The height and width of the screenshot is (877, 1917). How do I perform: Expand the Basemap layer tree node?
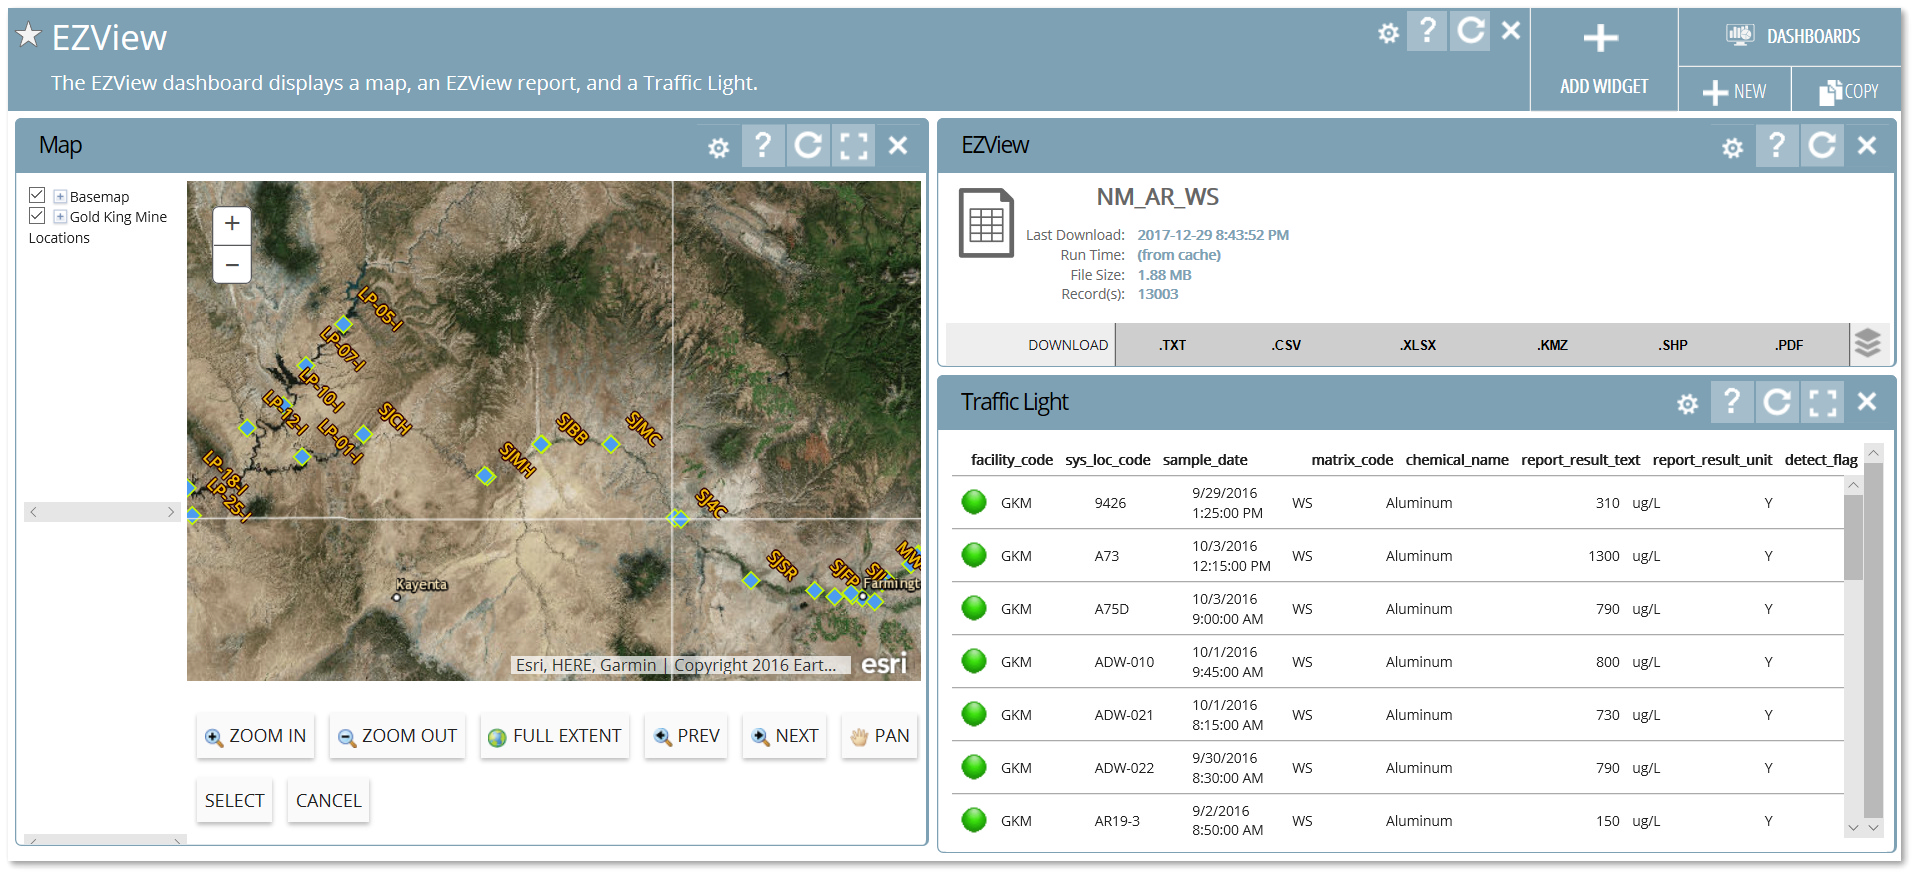point(60,197)
